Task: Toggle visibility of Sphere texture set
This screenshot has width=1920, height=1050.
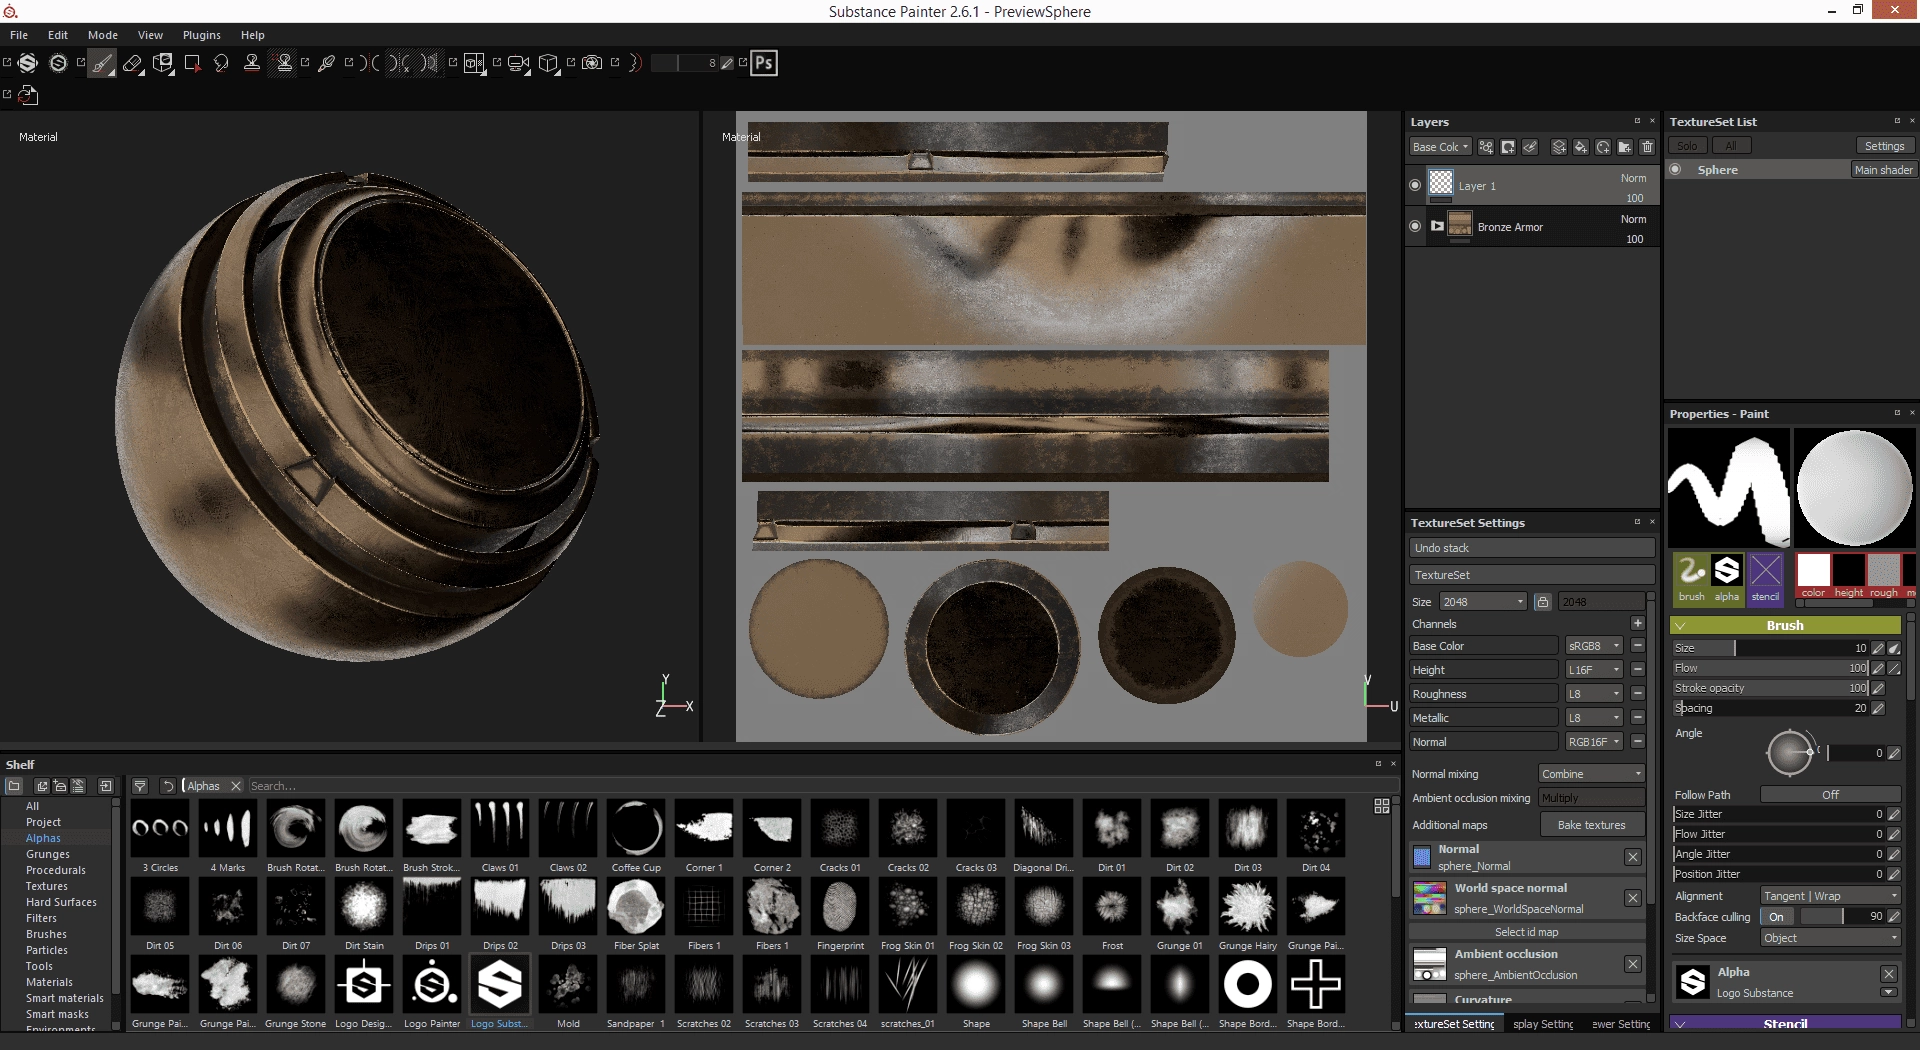Action: (1676, 170)
